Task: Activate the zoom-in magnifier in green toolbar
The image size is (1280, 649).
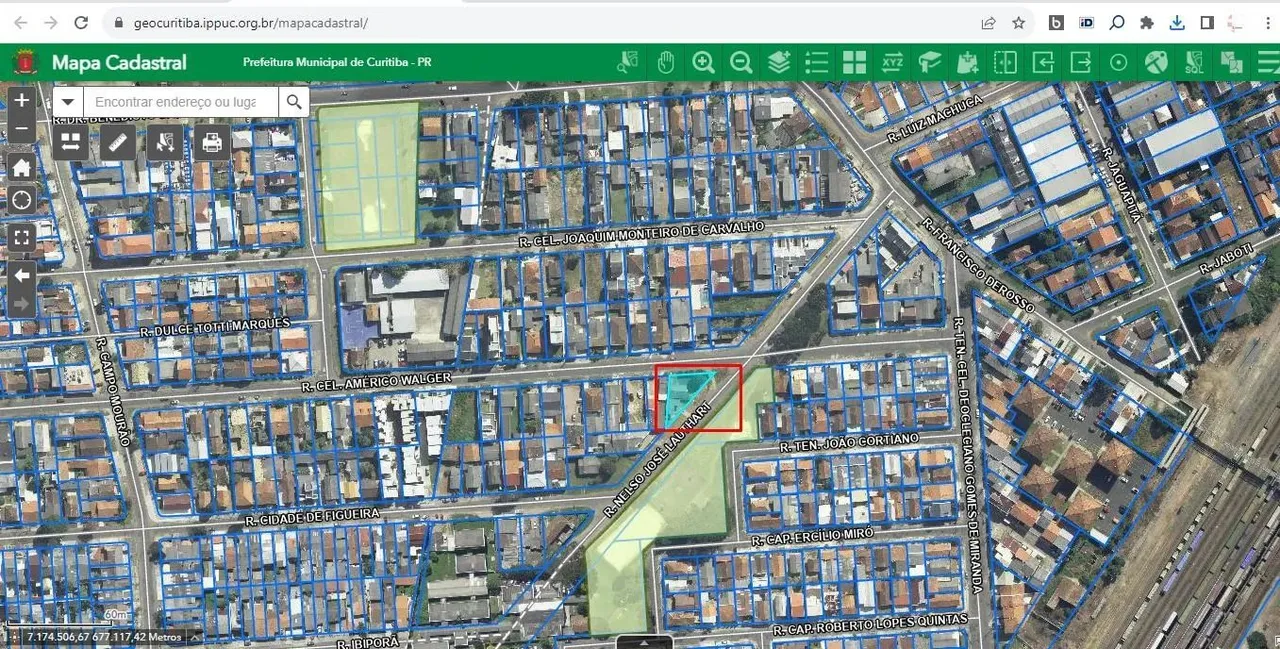Action: tap(703, 62)
